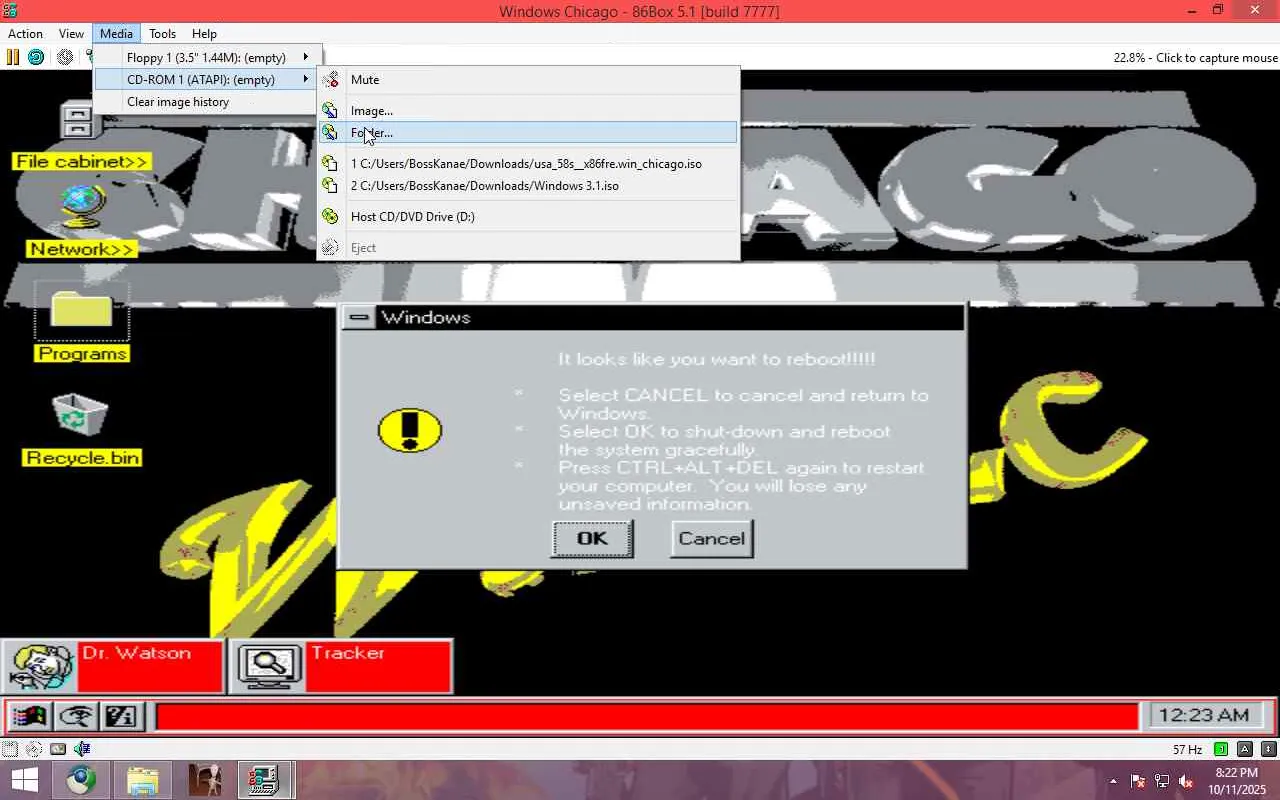Image resolution: width=1280 pixels, height=800 pixels.
Task: Click Cancel in the reboot dialog
Action: click(712, 538)
